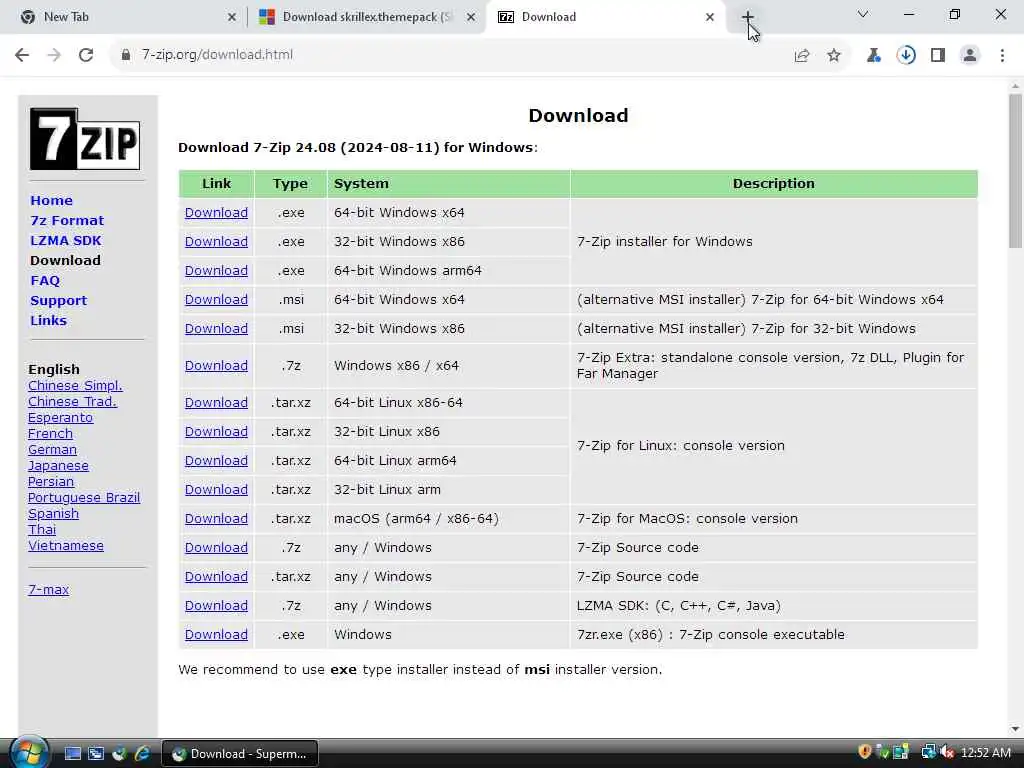The height and width of the screenshot is (768, 1024).
Task: Open a new tab with plus button
Action: 748,17
